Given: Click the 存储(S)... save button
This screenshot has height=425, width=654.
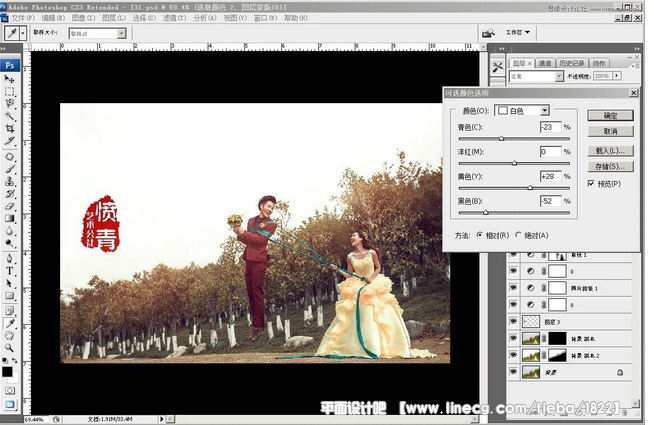Looking at the screenshot, I should point(610,166).
